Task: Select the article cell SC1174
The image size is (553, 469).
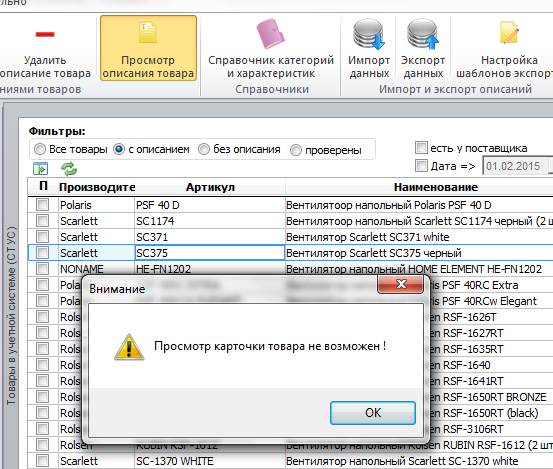Action: coord(209,221)
